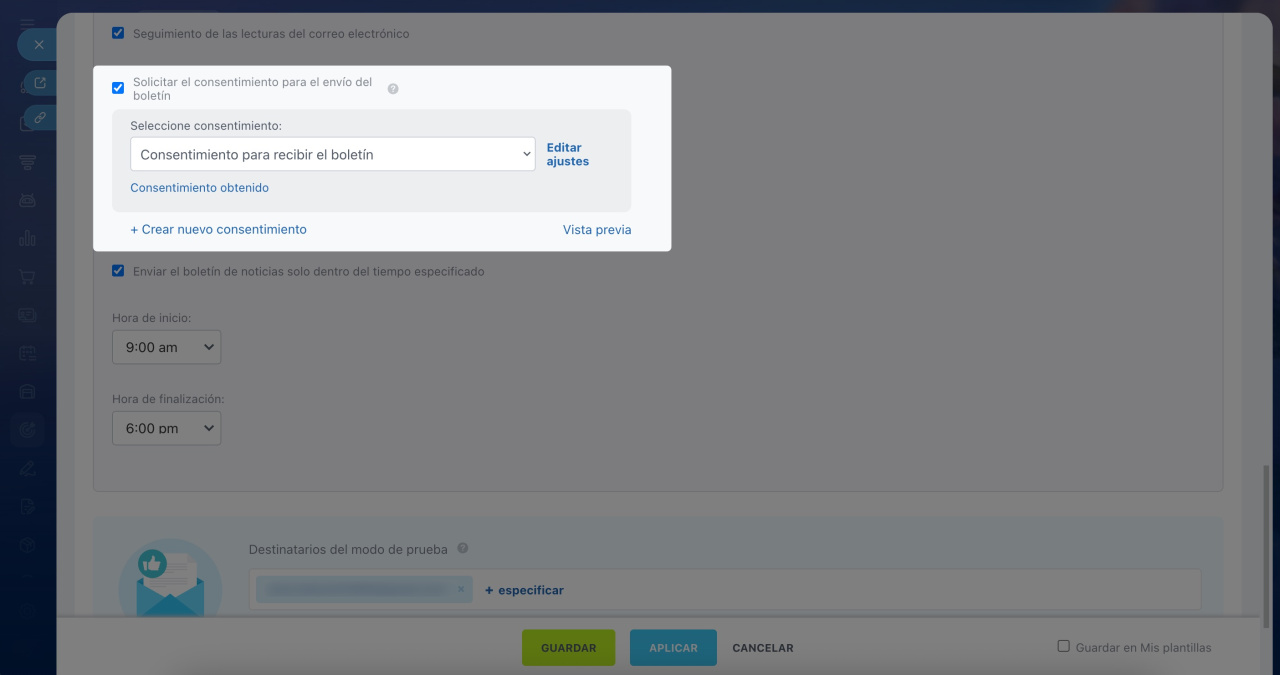Image resolution: width=1280 pixels, height=675 pixels.
Task: Click the funnel icon in sidebar
Action: 27,163
